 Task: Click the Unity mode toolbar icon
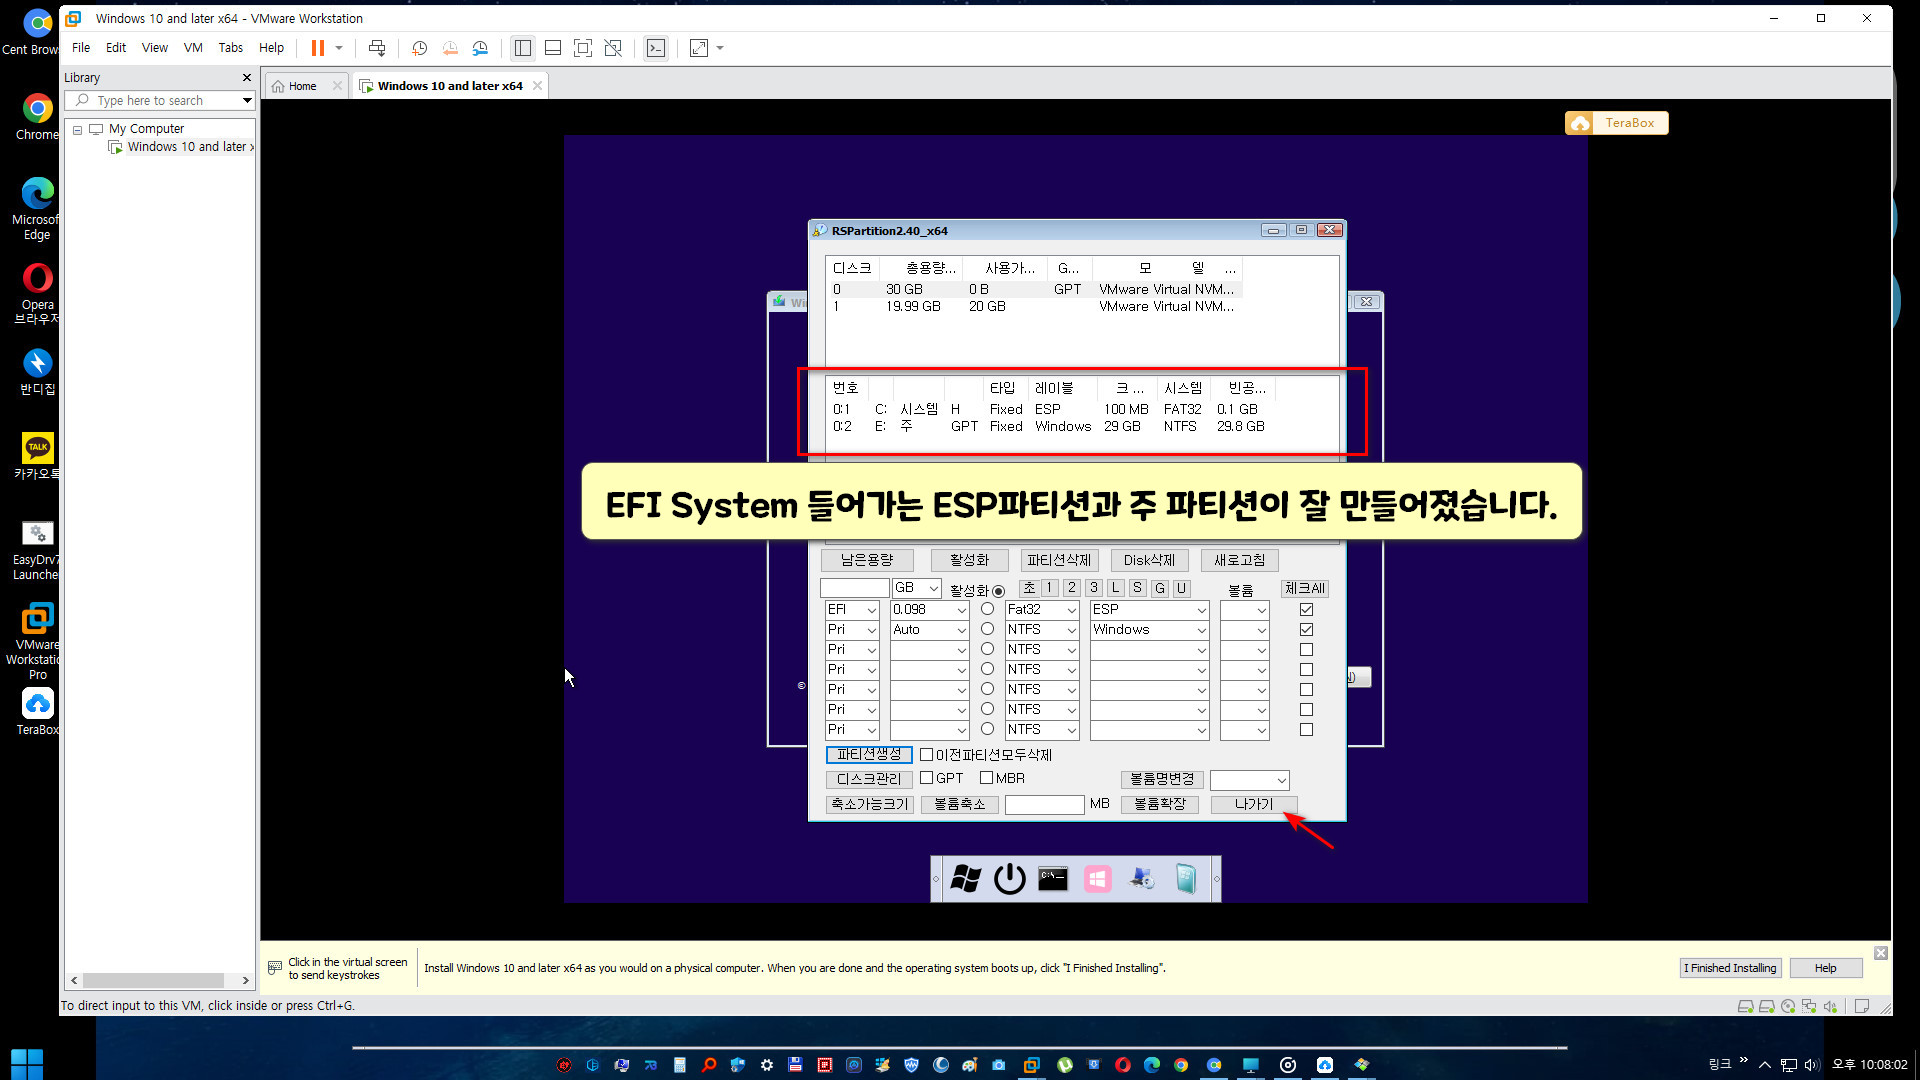pos(613,48)
